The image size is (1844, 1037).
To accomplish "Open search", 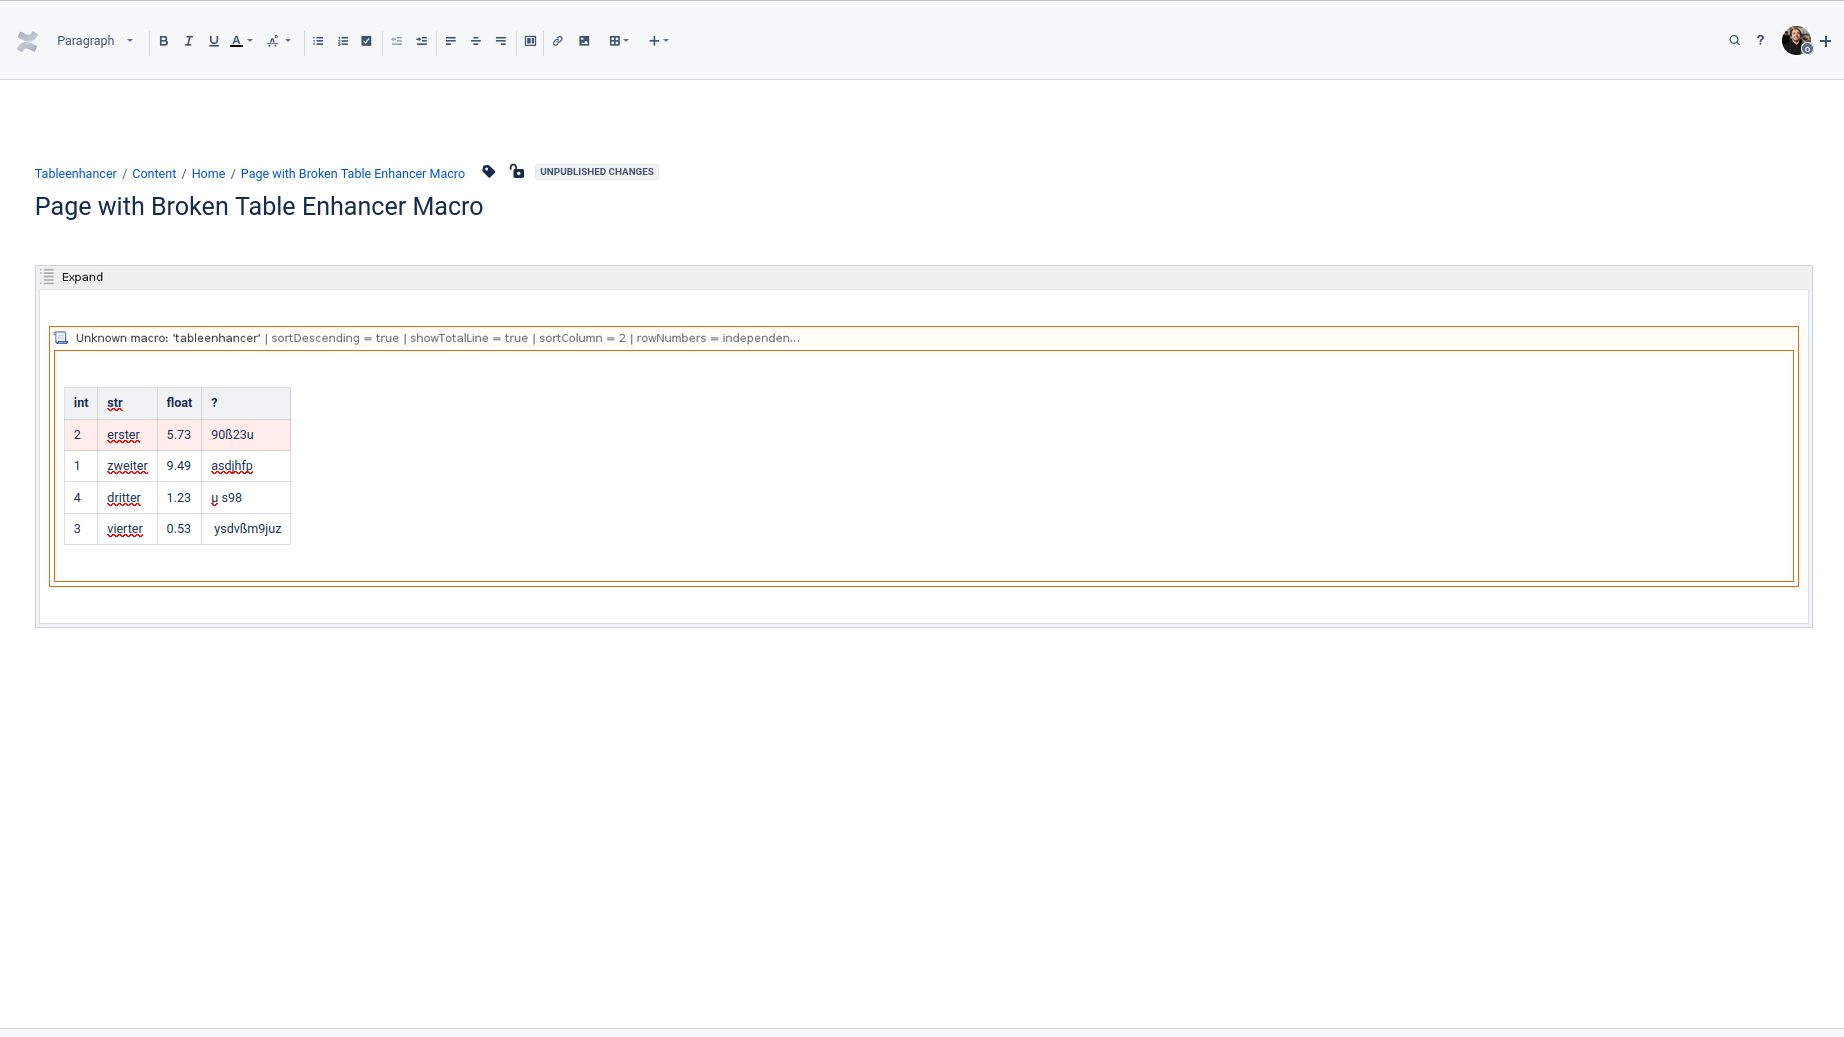I will pyautogui.click(x=1734, y=40).
